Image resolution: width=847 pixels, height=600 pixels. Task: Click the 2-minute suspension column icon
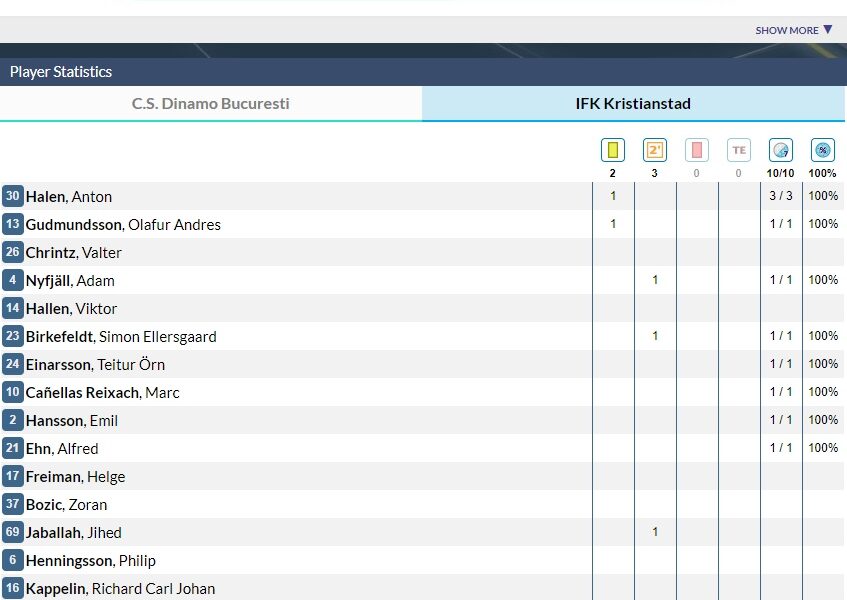(x=655, y=150)
